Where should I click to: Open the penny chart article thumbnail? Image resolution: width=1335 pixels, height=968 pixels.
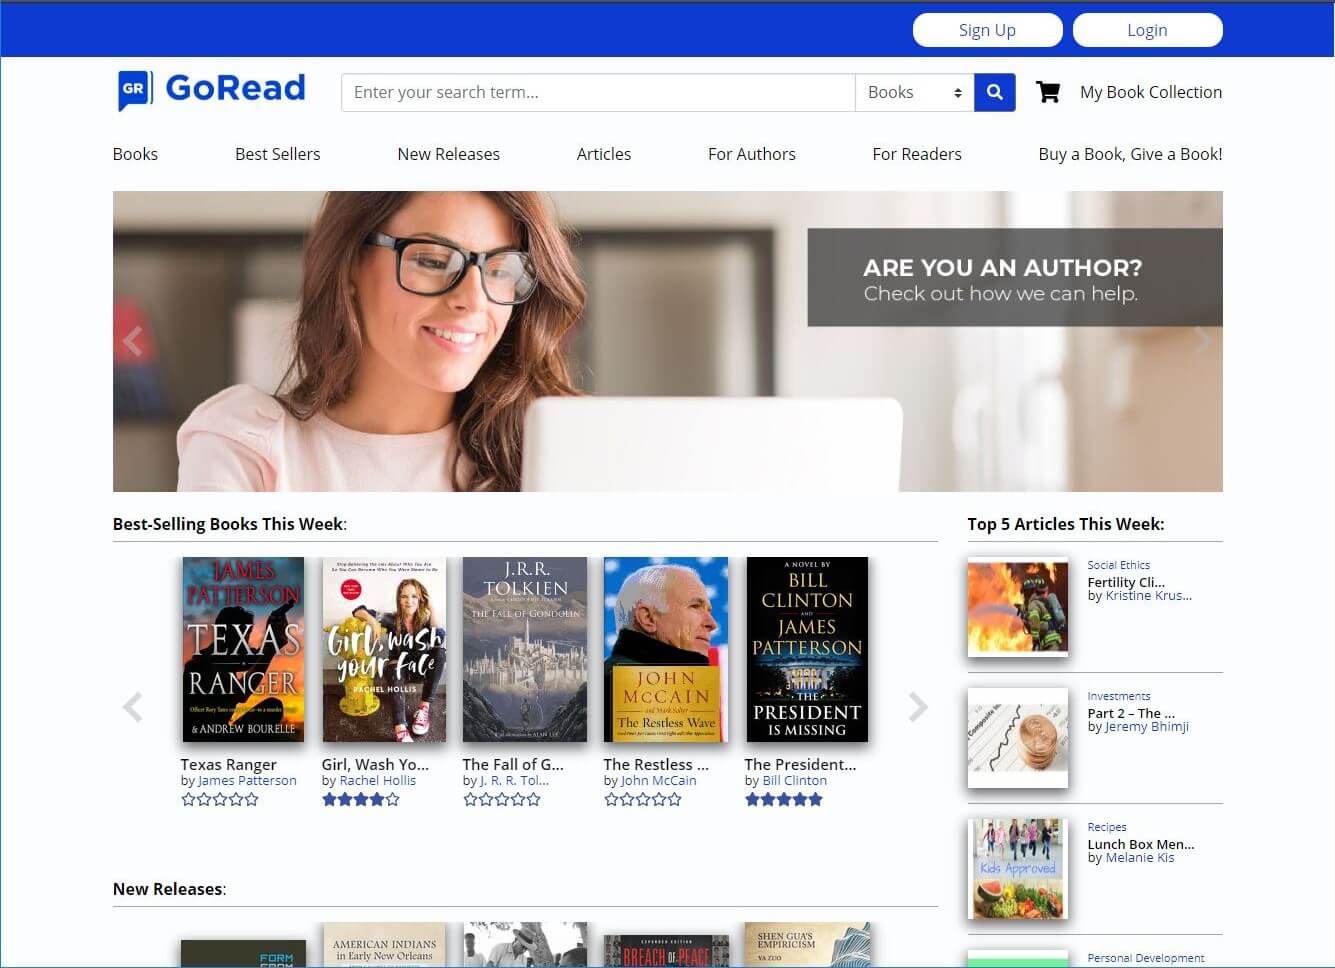(1018, 738)
